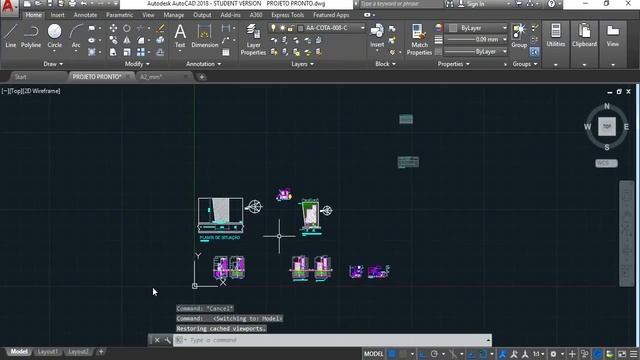640x360 pixels.
Task: Click the Hatch tool icon
Action: [x=92, y=52]
